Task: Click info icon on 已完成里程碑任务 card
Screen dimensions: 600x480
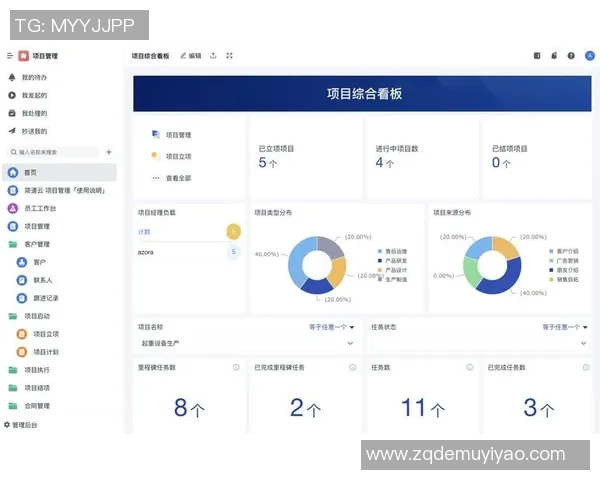Action: point(353,367)
